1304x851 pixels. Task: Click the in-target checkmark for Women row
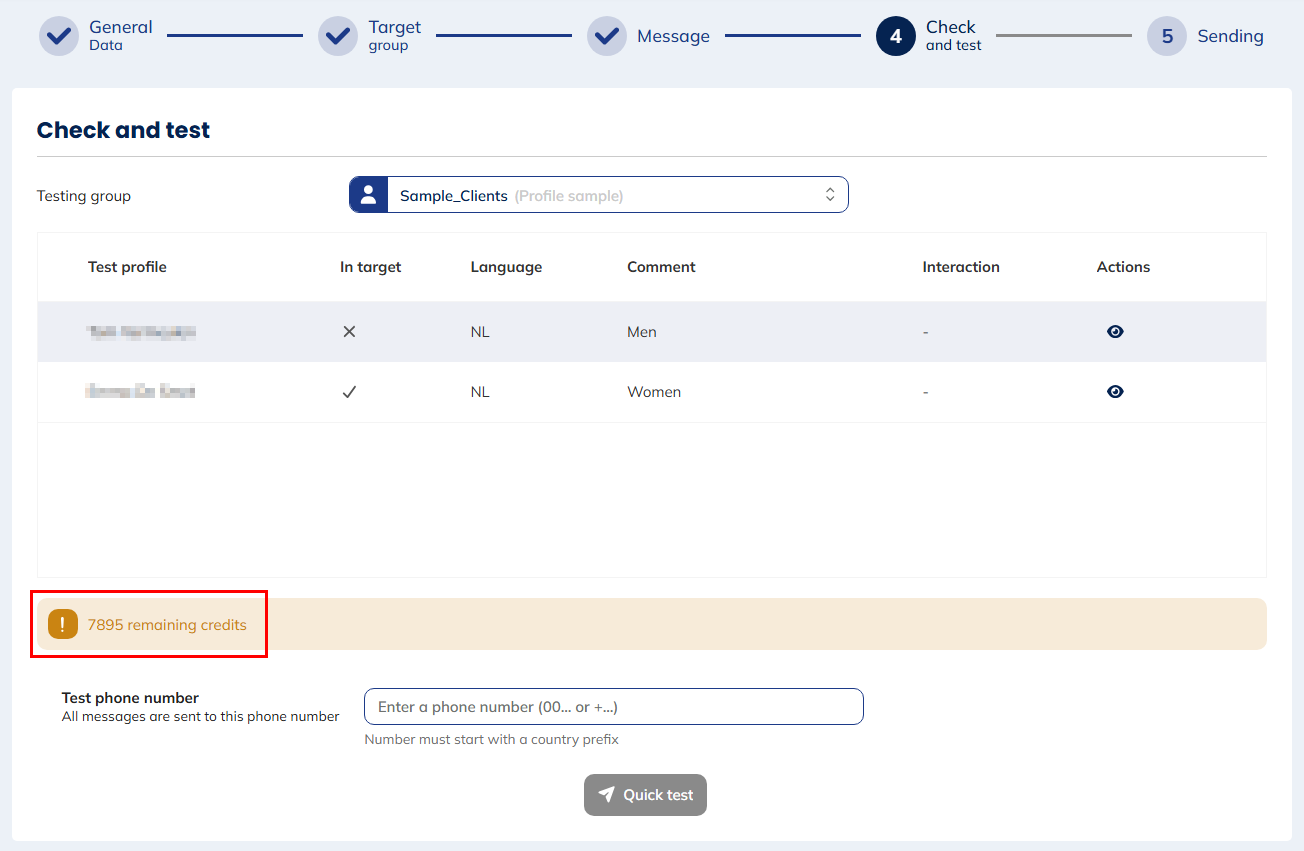coord(349,392)
